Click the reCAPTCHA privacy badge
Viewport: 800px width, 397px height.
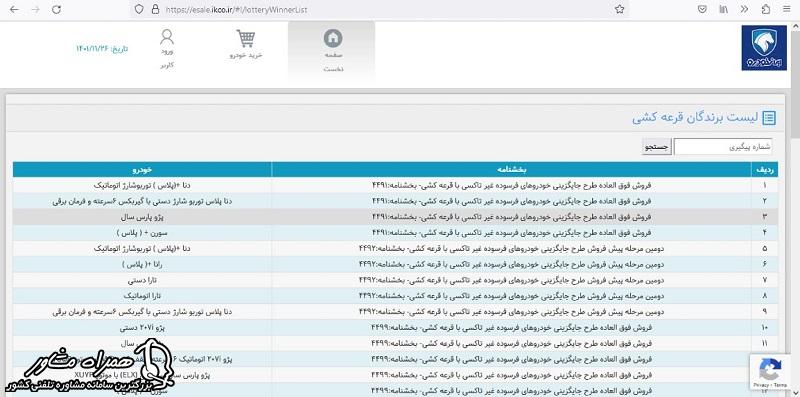pyautogui.click(x=769, y=372)
